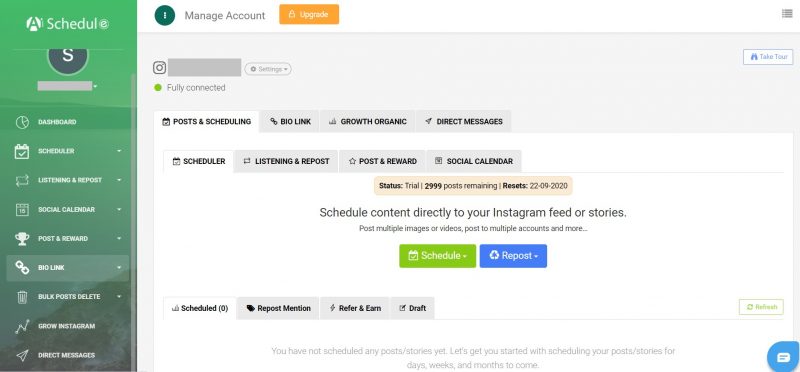
Task: Click the Grow Instagram graph icon
Action: click(22, 327)
